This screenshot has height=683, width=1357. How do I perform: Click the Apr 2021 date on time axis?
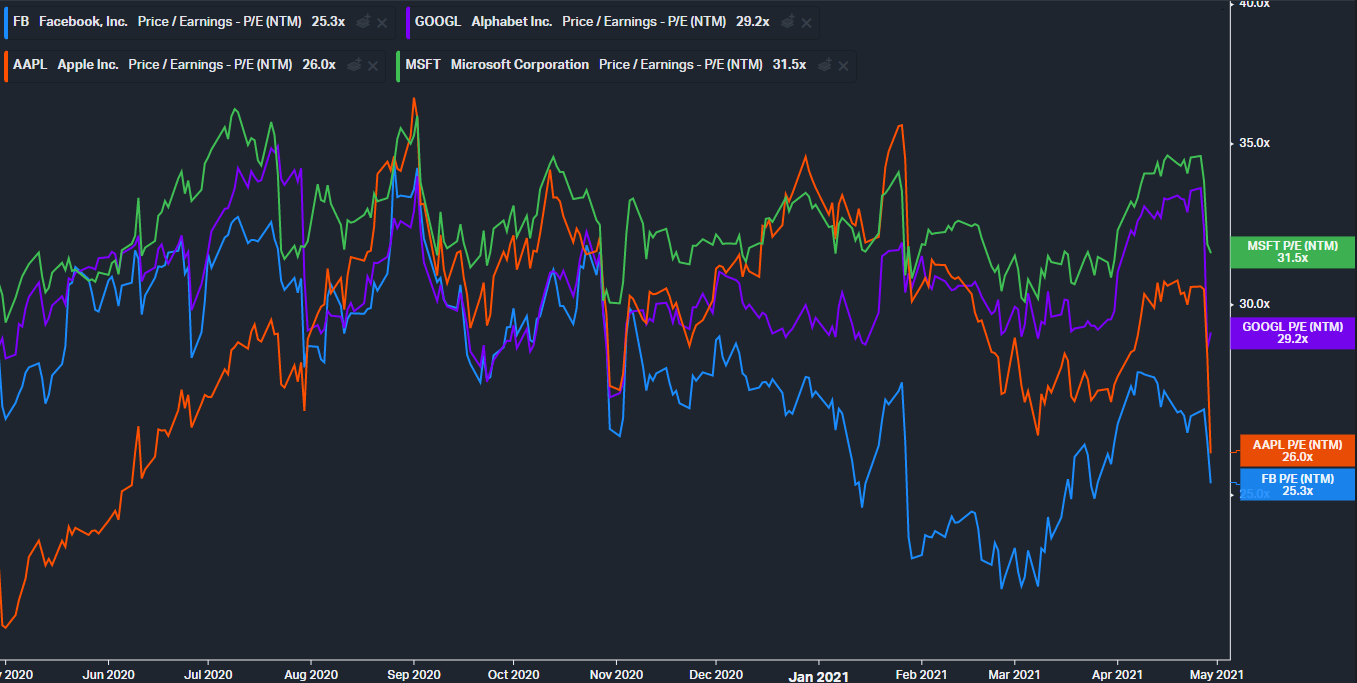[x=1116, y=675]
